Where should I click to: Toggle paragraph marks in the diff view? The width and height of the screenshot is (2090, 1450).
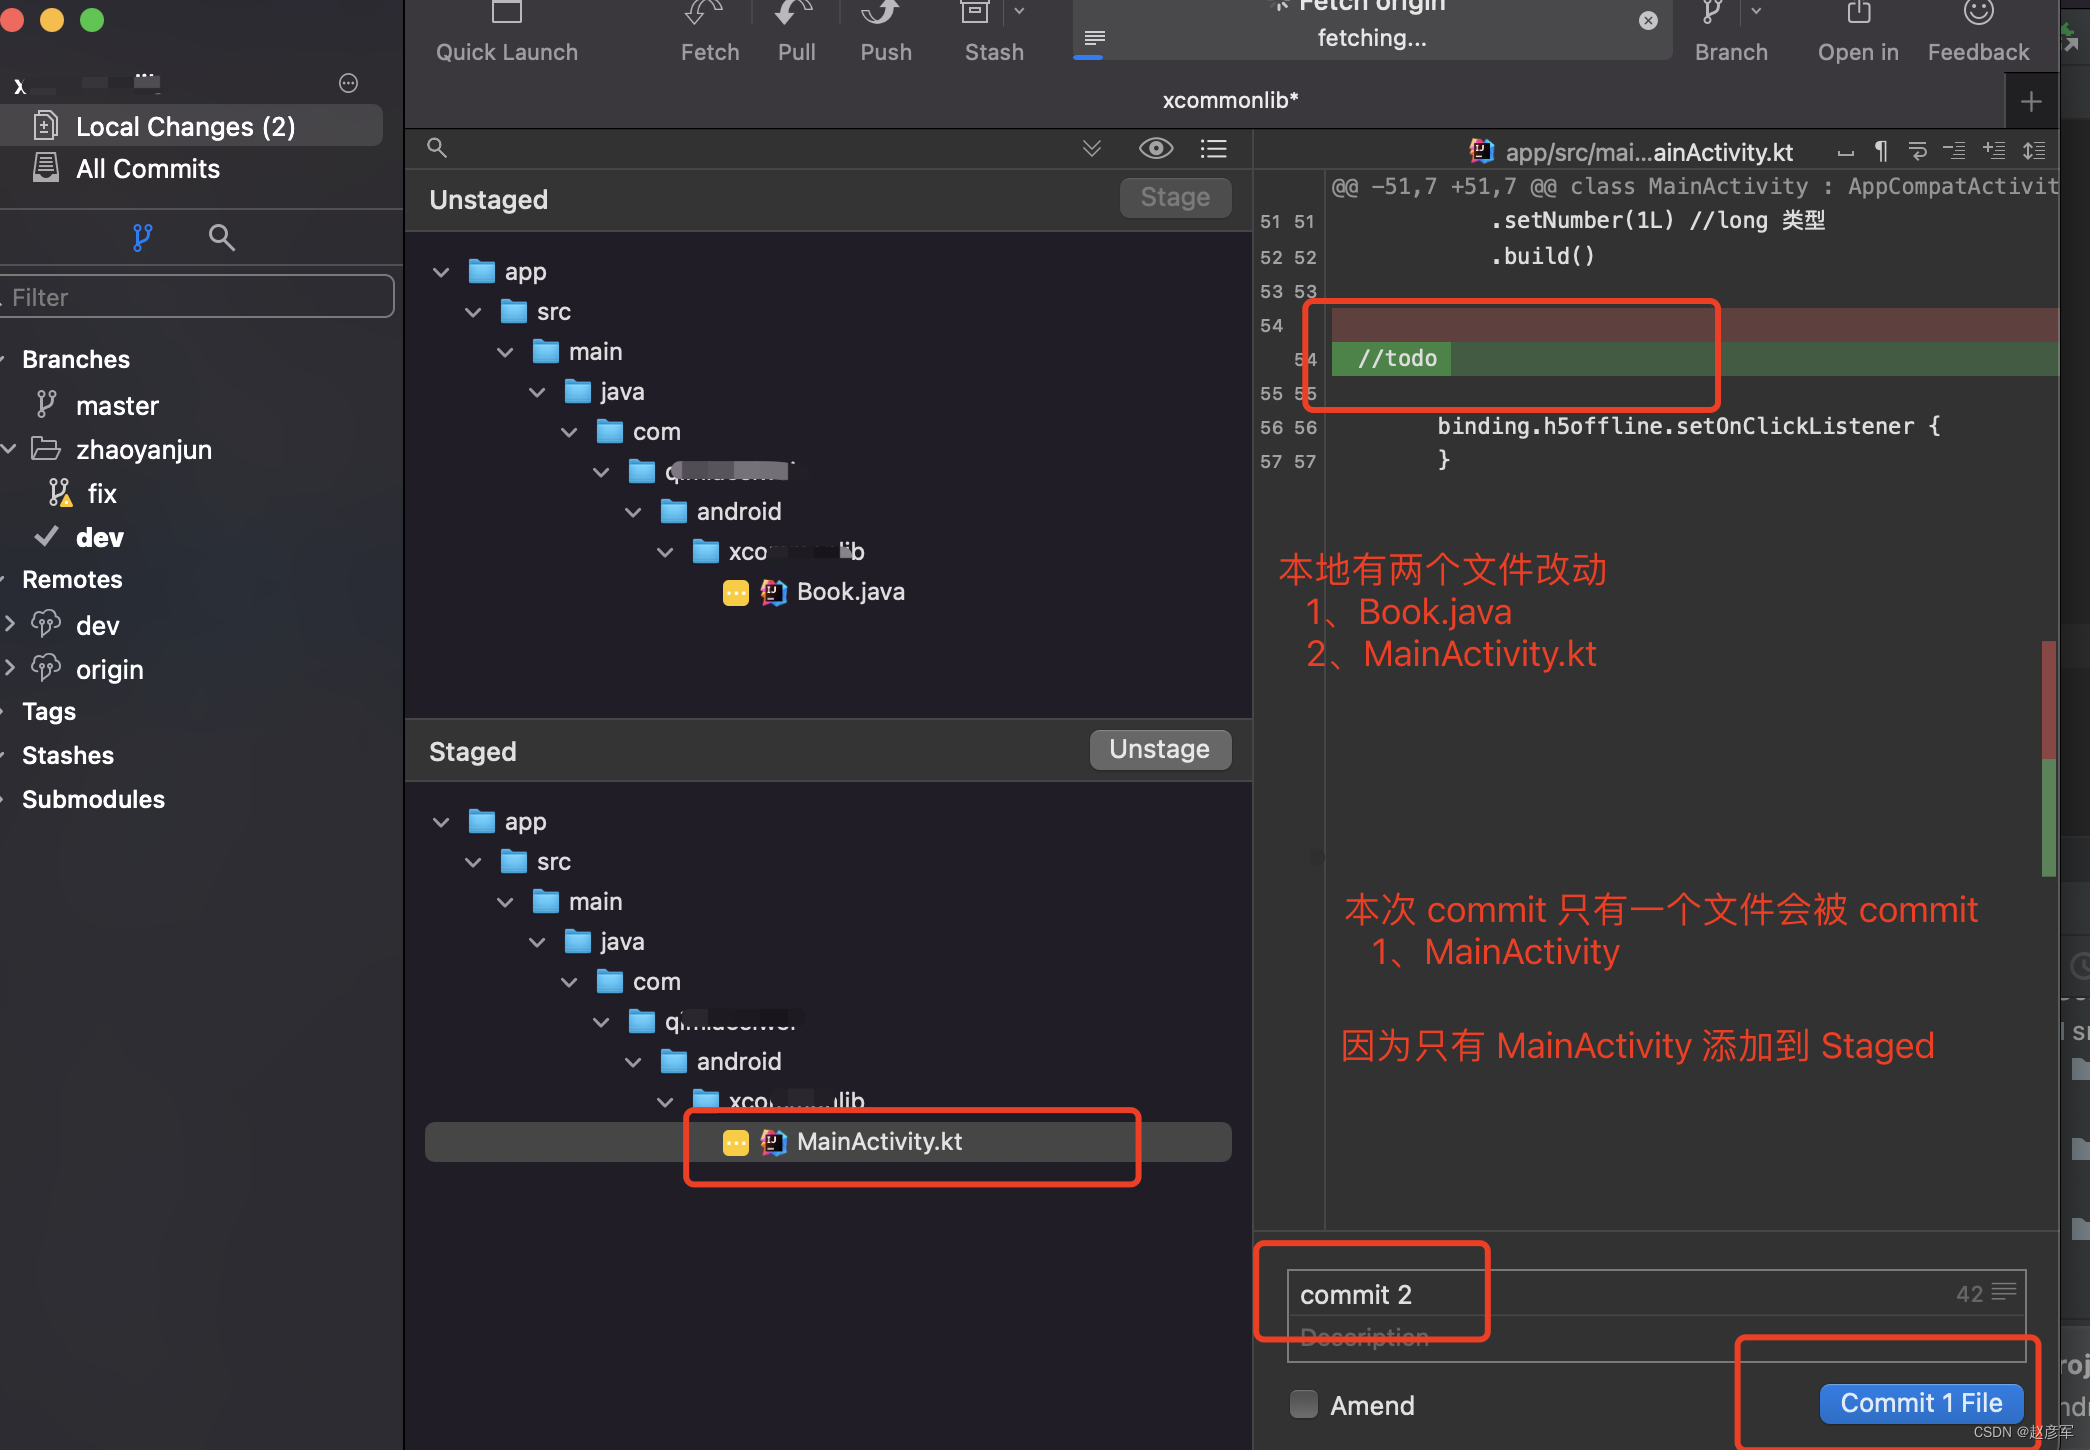click(1880, 151)
